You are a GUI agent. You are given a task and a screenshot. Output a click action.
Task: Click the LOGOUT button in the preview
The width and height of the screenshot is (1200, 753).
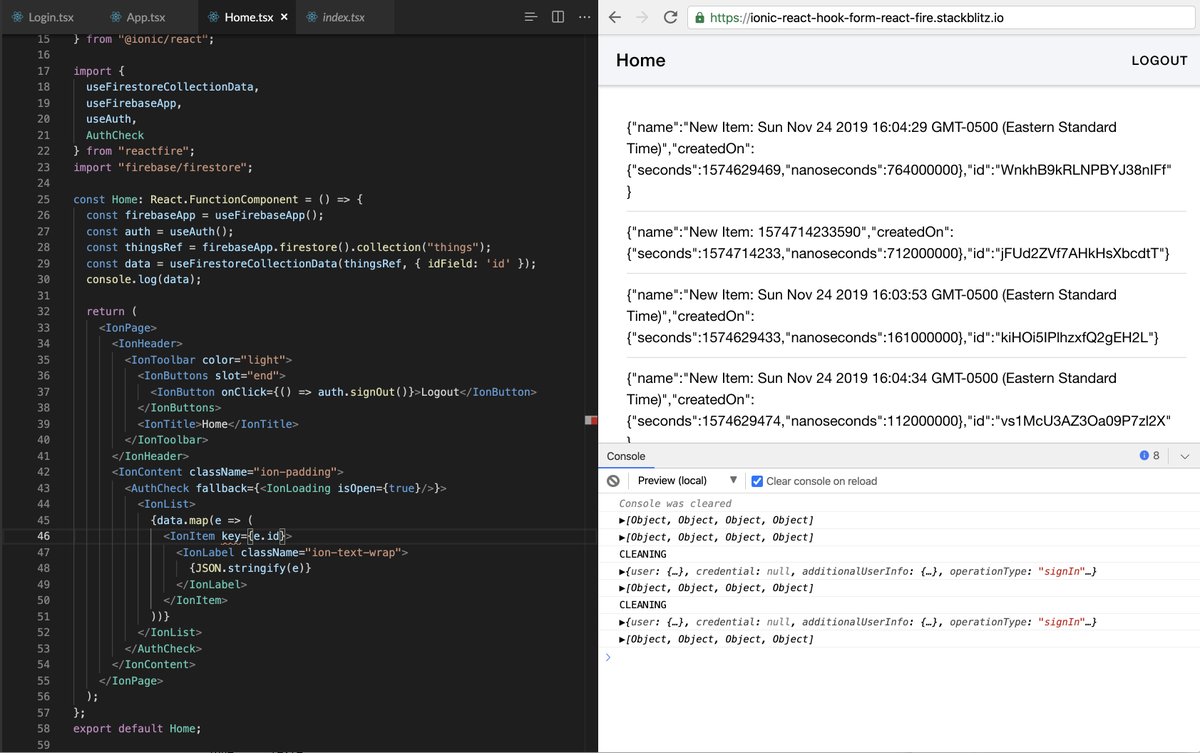coord(1159,60)
